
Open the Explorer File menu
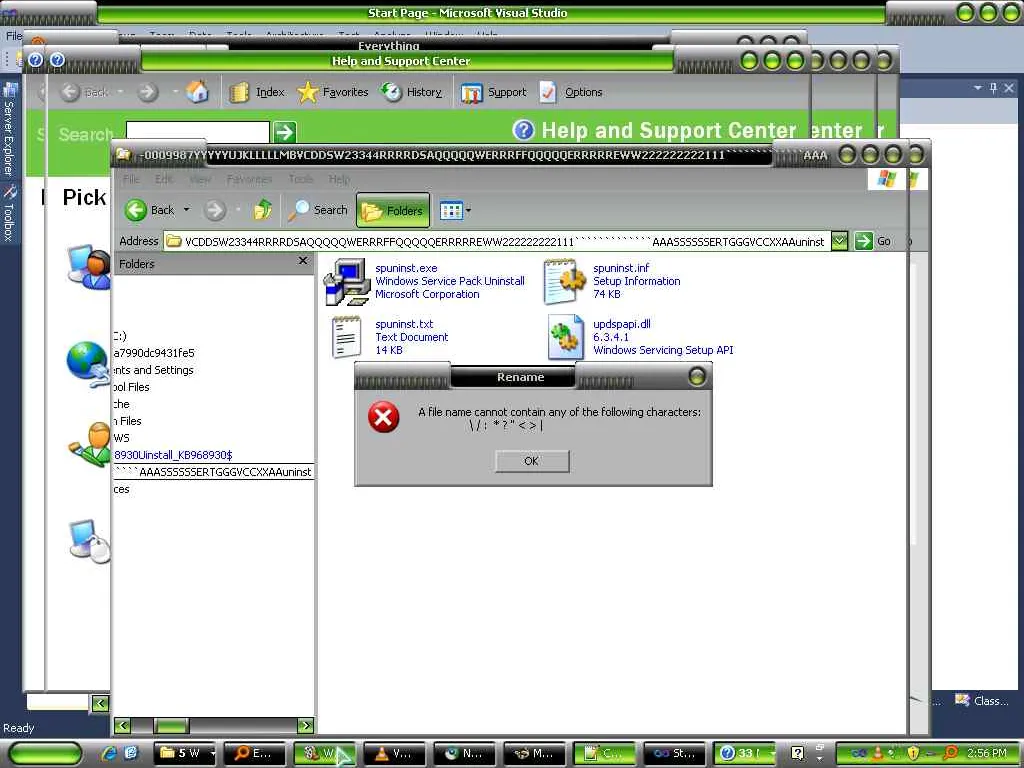pyautogui.click(x=131, y=179)
